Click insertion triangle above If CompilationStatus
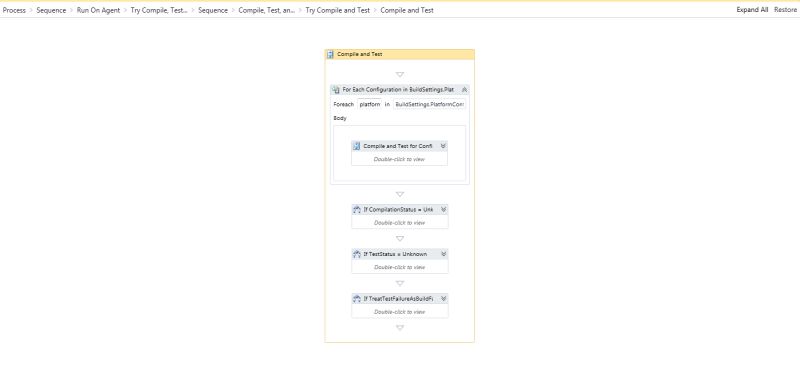Image resolution: width=800 pixels, height=376 pixels. click(400, 194)
